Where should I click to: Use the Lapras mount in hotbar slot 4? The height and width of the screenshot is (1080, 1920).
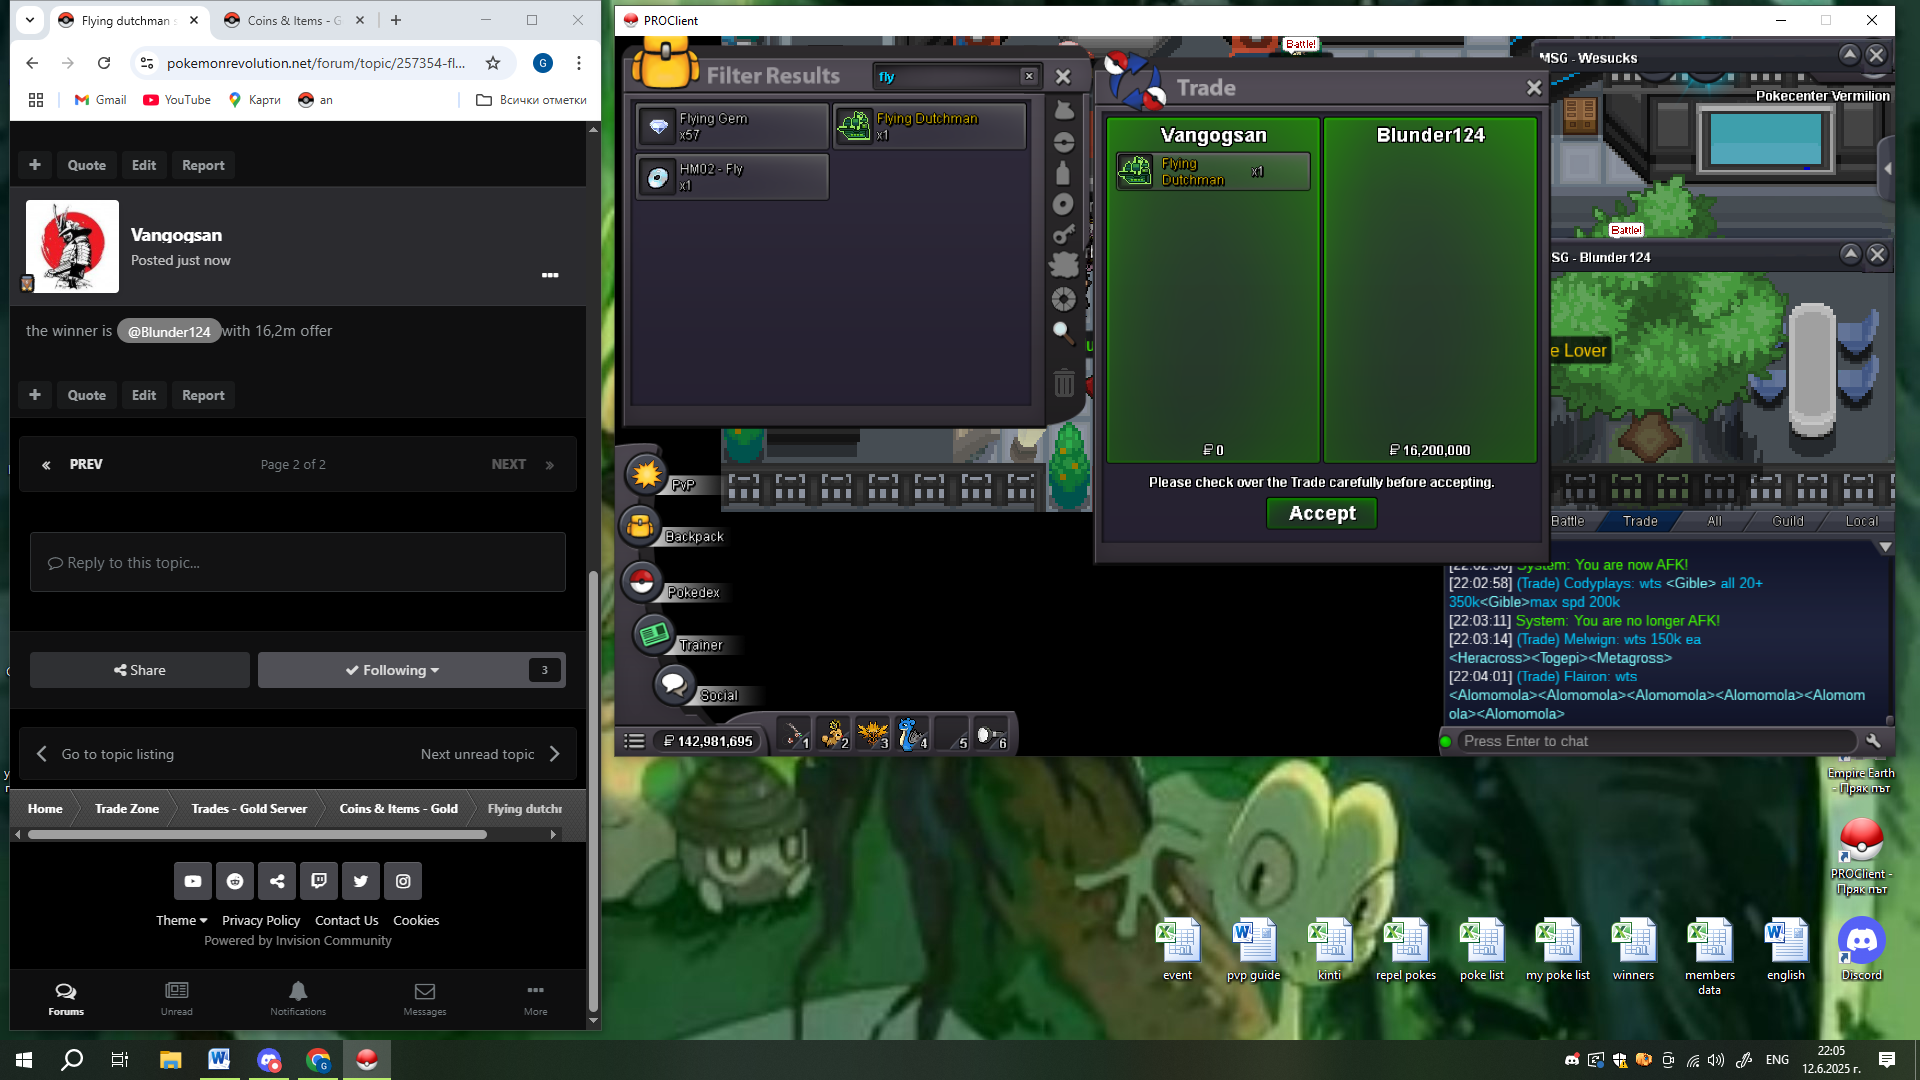(911, 735)
